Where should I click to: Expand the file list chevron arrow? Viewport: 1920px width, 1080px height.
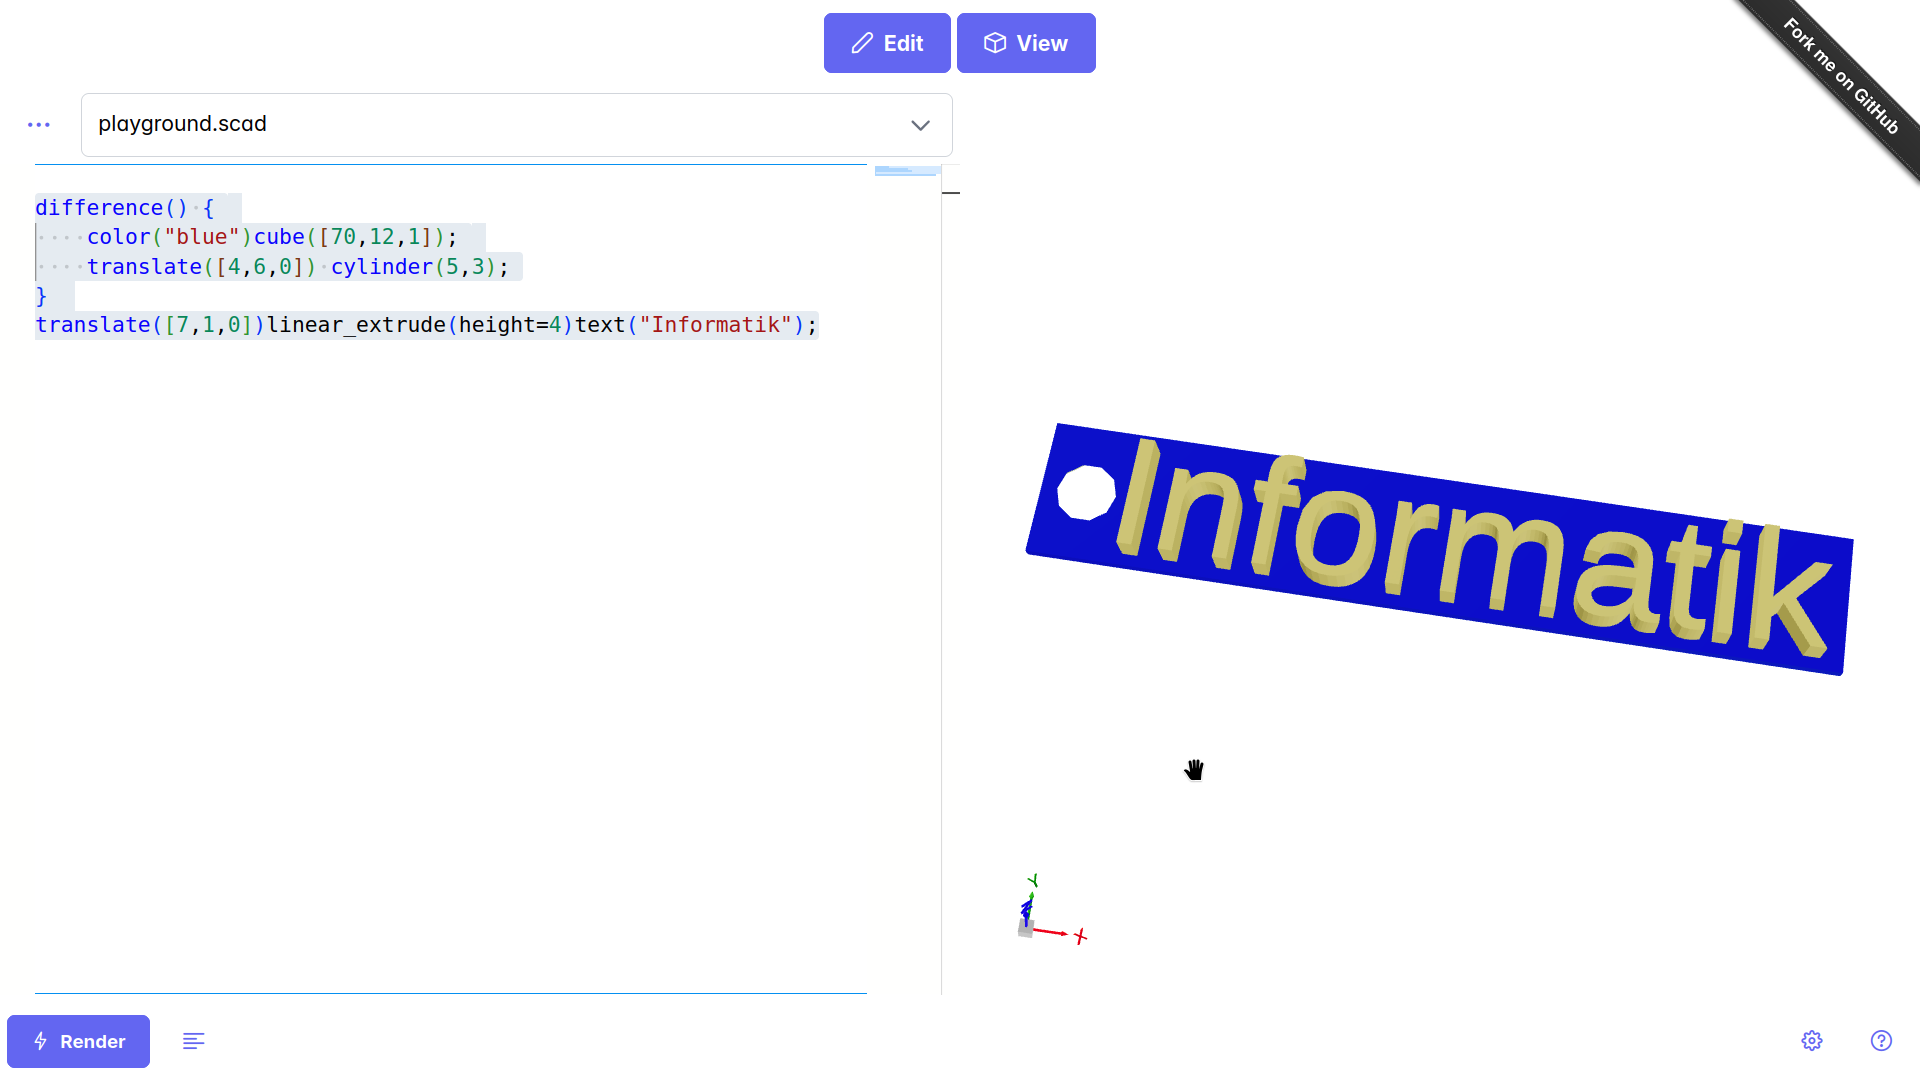tap(920, 126)
